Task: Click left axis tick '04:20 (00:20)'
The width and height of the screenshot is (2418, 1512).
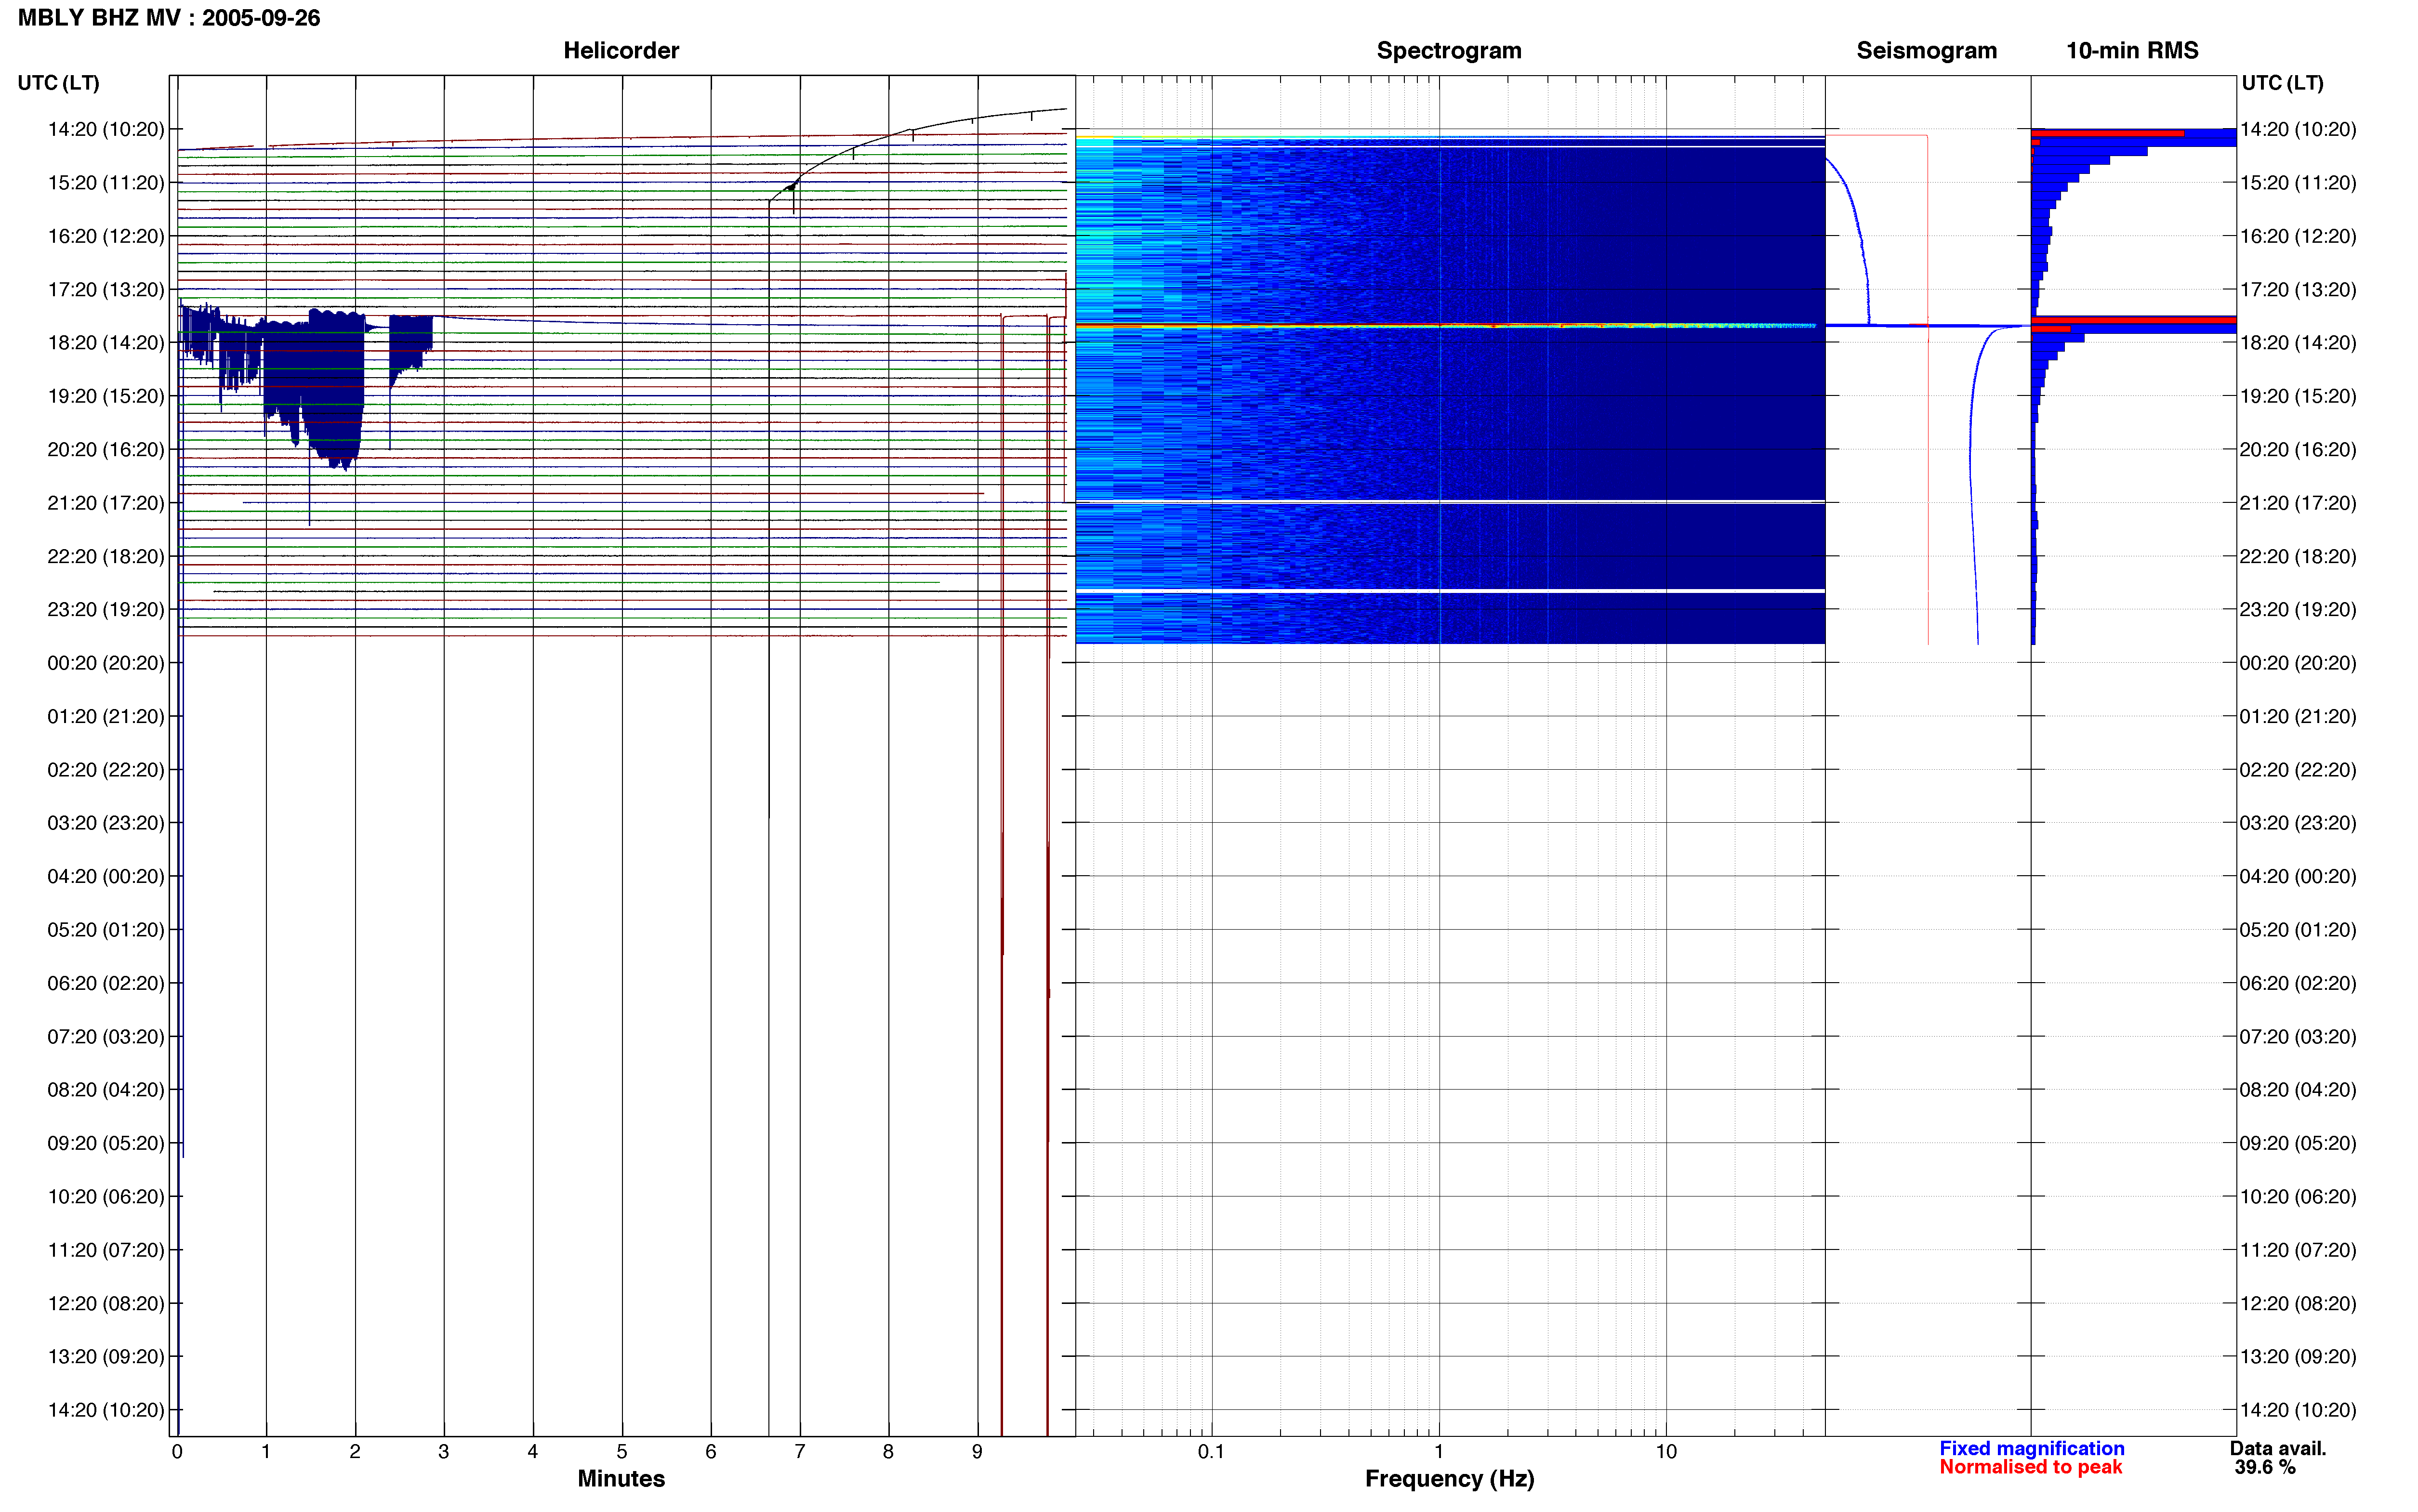Action: pyautogui.click(x=106, y=877)
